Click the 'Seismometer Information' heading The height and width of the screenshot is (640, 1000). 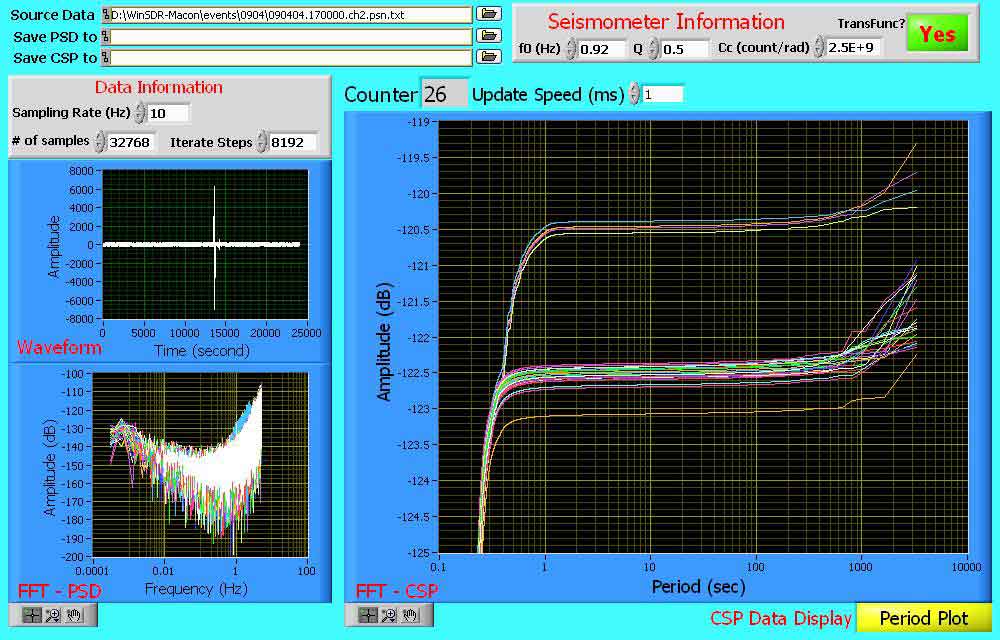click(666, 22)
